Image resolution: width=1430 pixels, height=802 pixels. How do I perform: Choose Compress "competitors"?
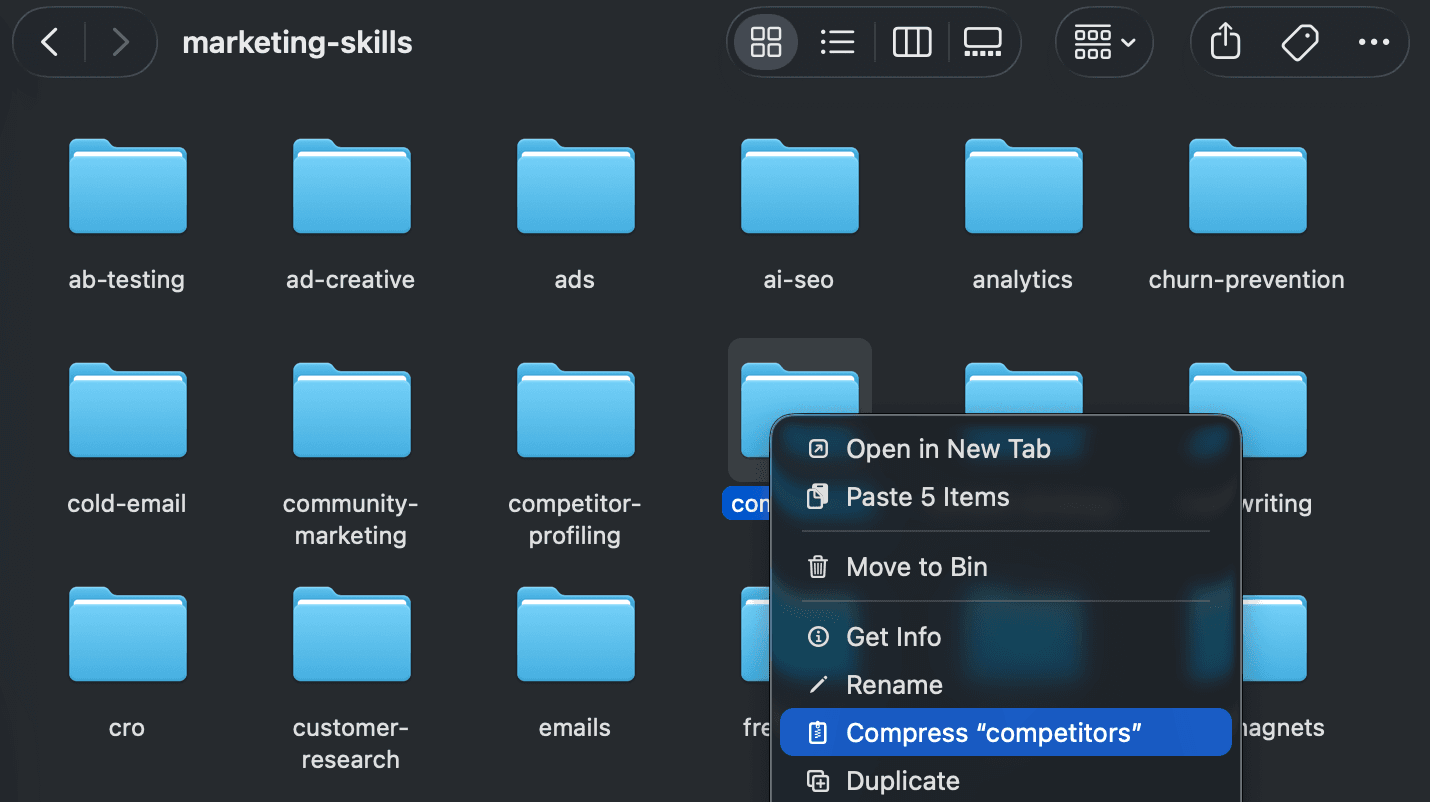pos(1005,733)
